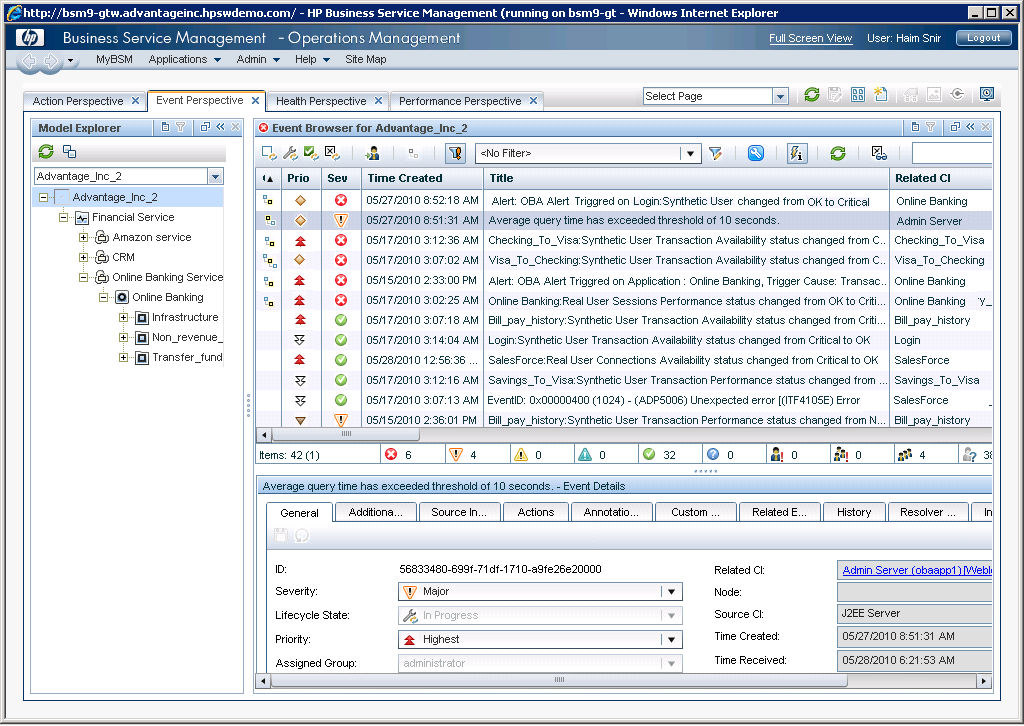The height and width of the screenshot is (726, 1024).
Task: Click the monitor clock icon in page toolbar
Action: [x=987, y=95]
